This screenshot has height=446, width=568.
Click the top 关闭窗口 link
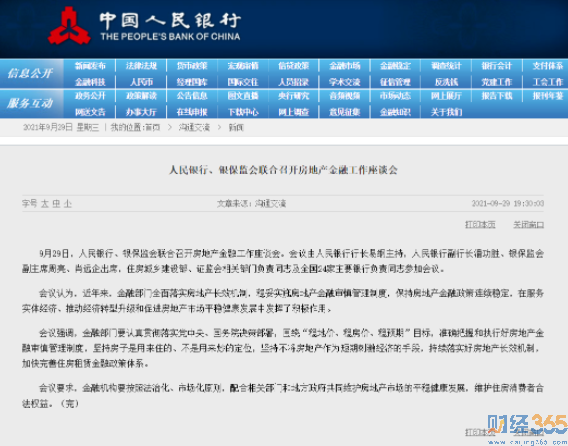coord(529,225)
